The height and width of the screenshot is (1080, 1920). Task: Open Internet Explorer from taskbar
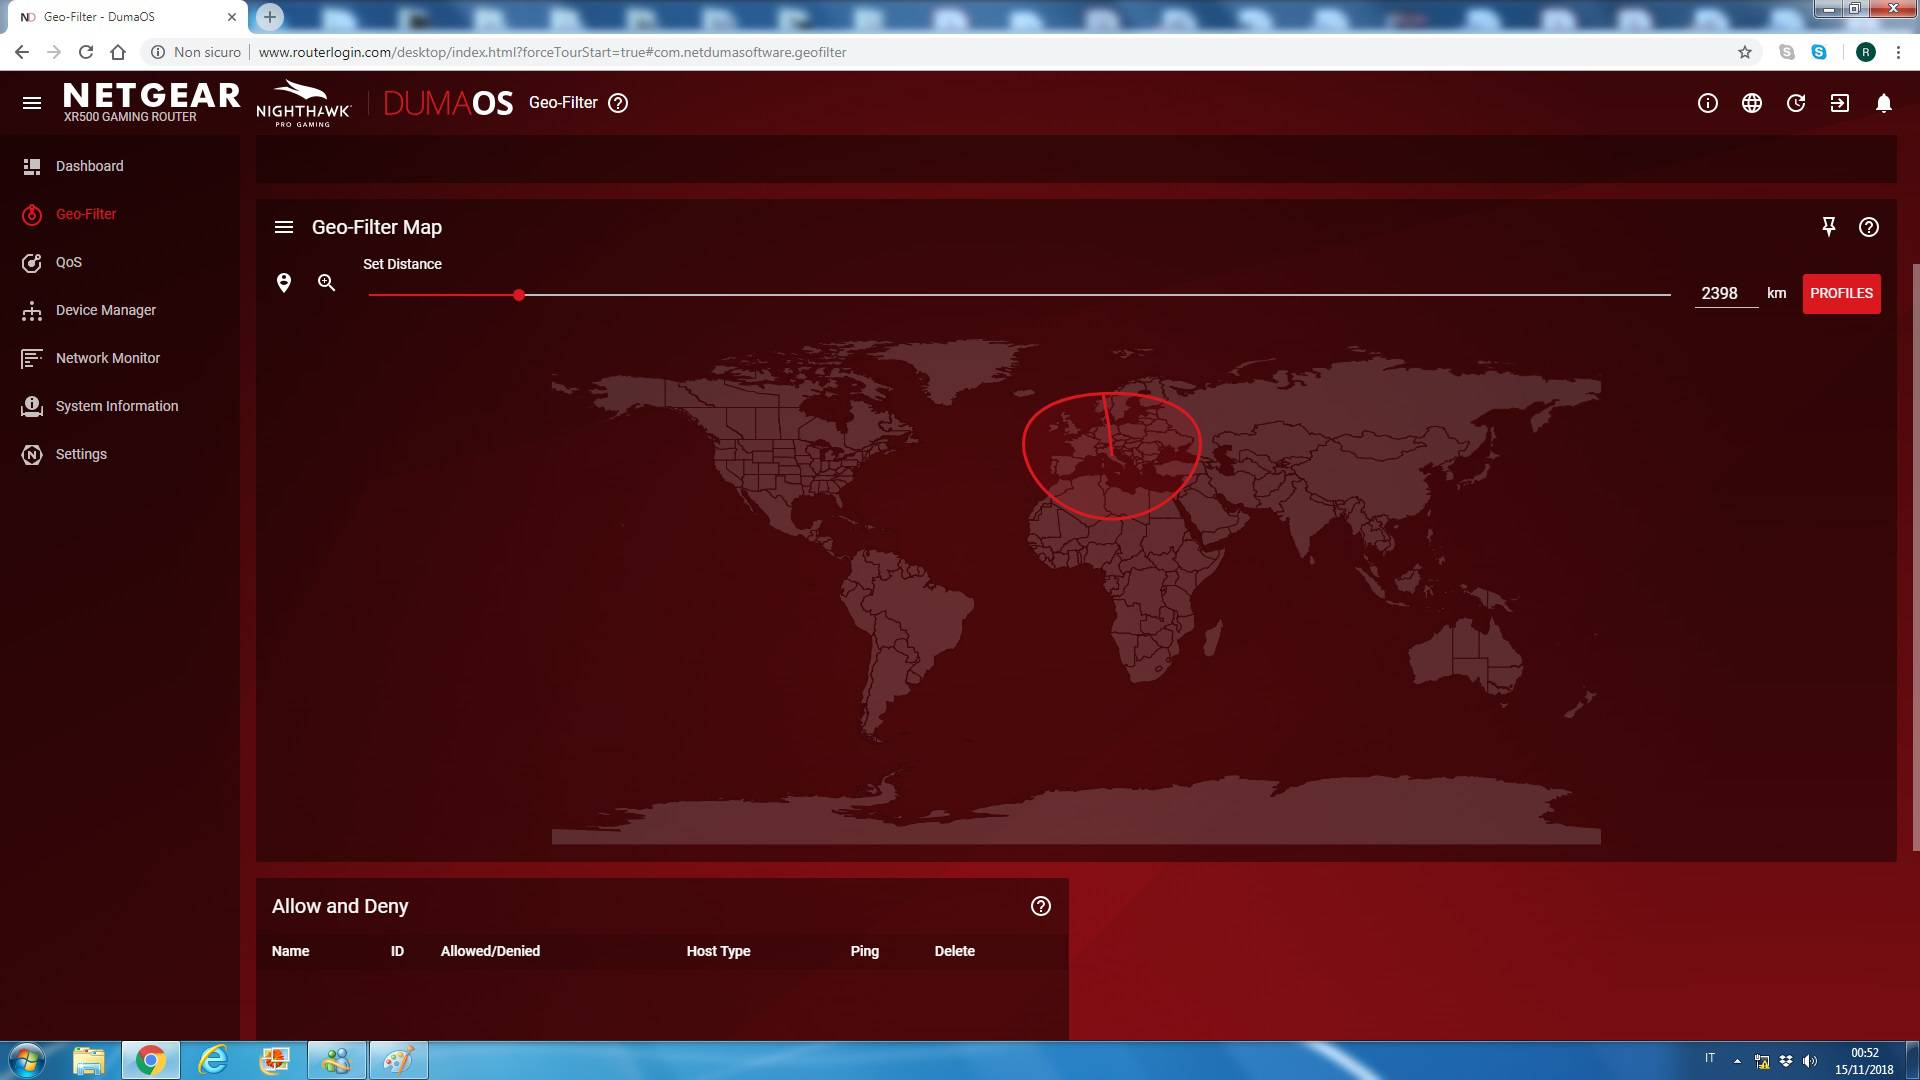click(213, 1060)
